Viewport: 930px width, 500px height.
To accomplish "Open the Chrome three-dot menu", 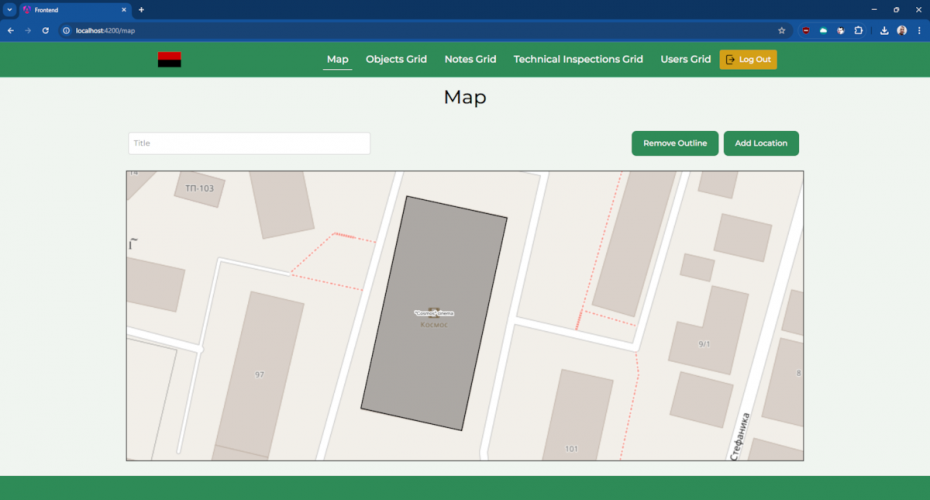I will [918, 31].
